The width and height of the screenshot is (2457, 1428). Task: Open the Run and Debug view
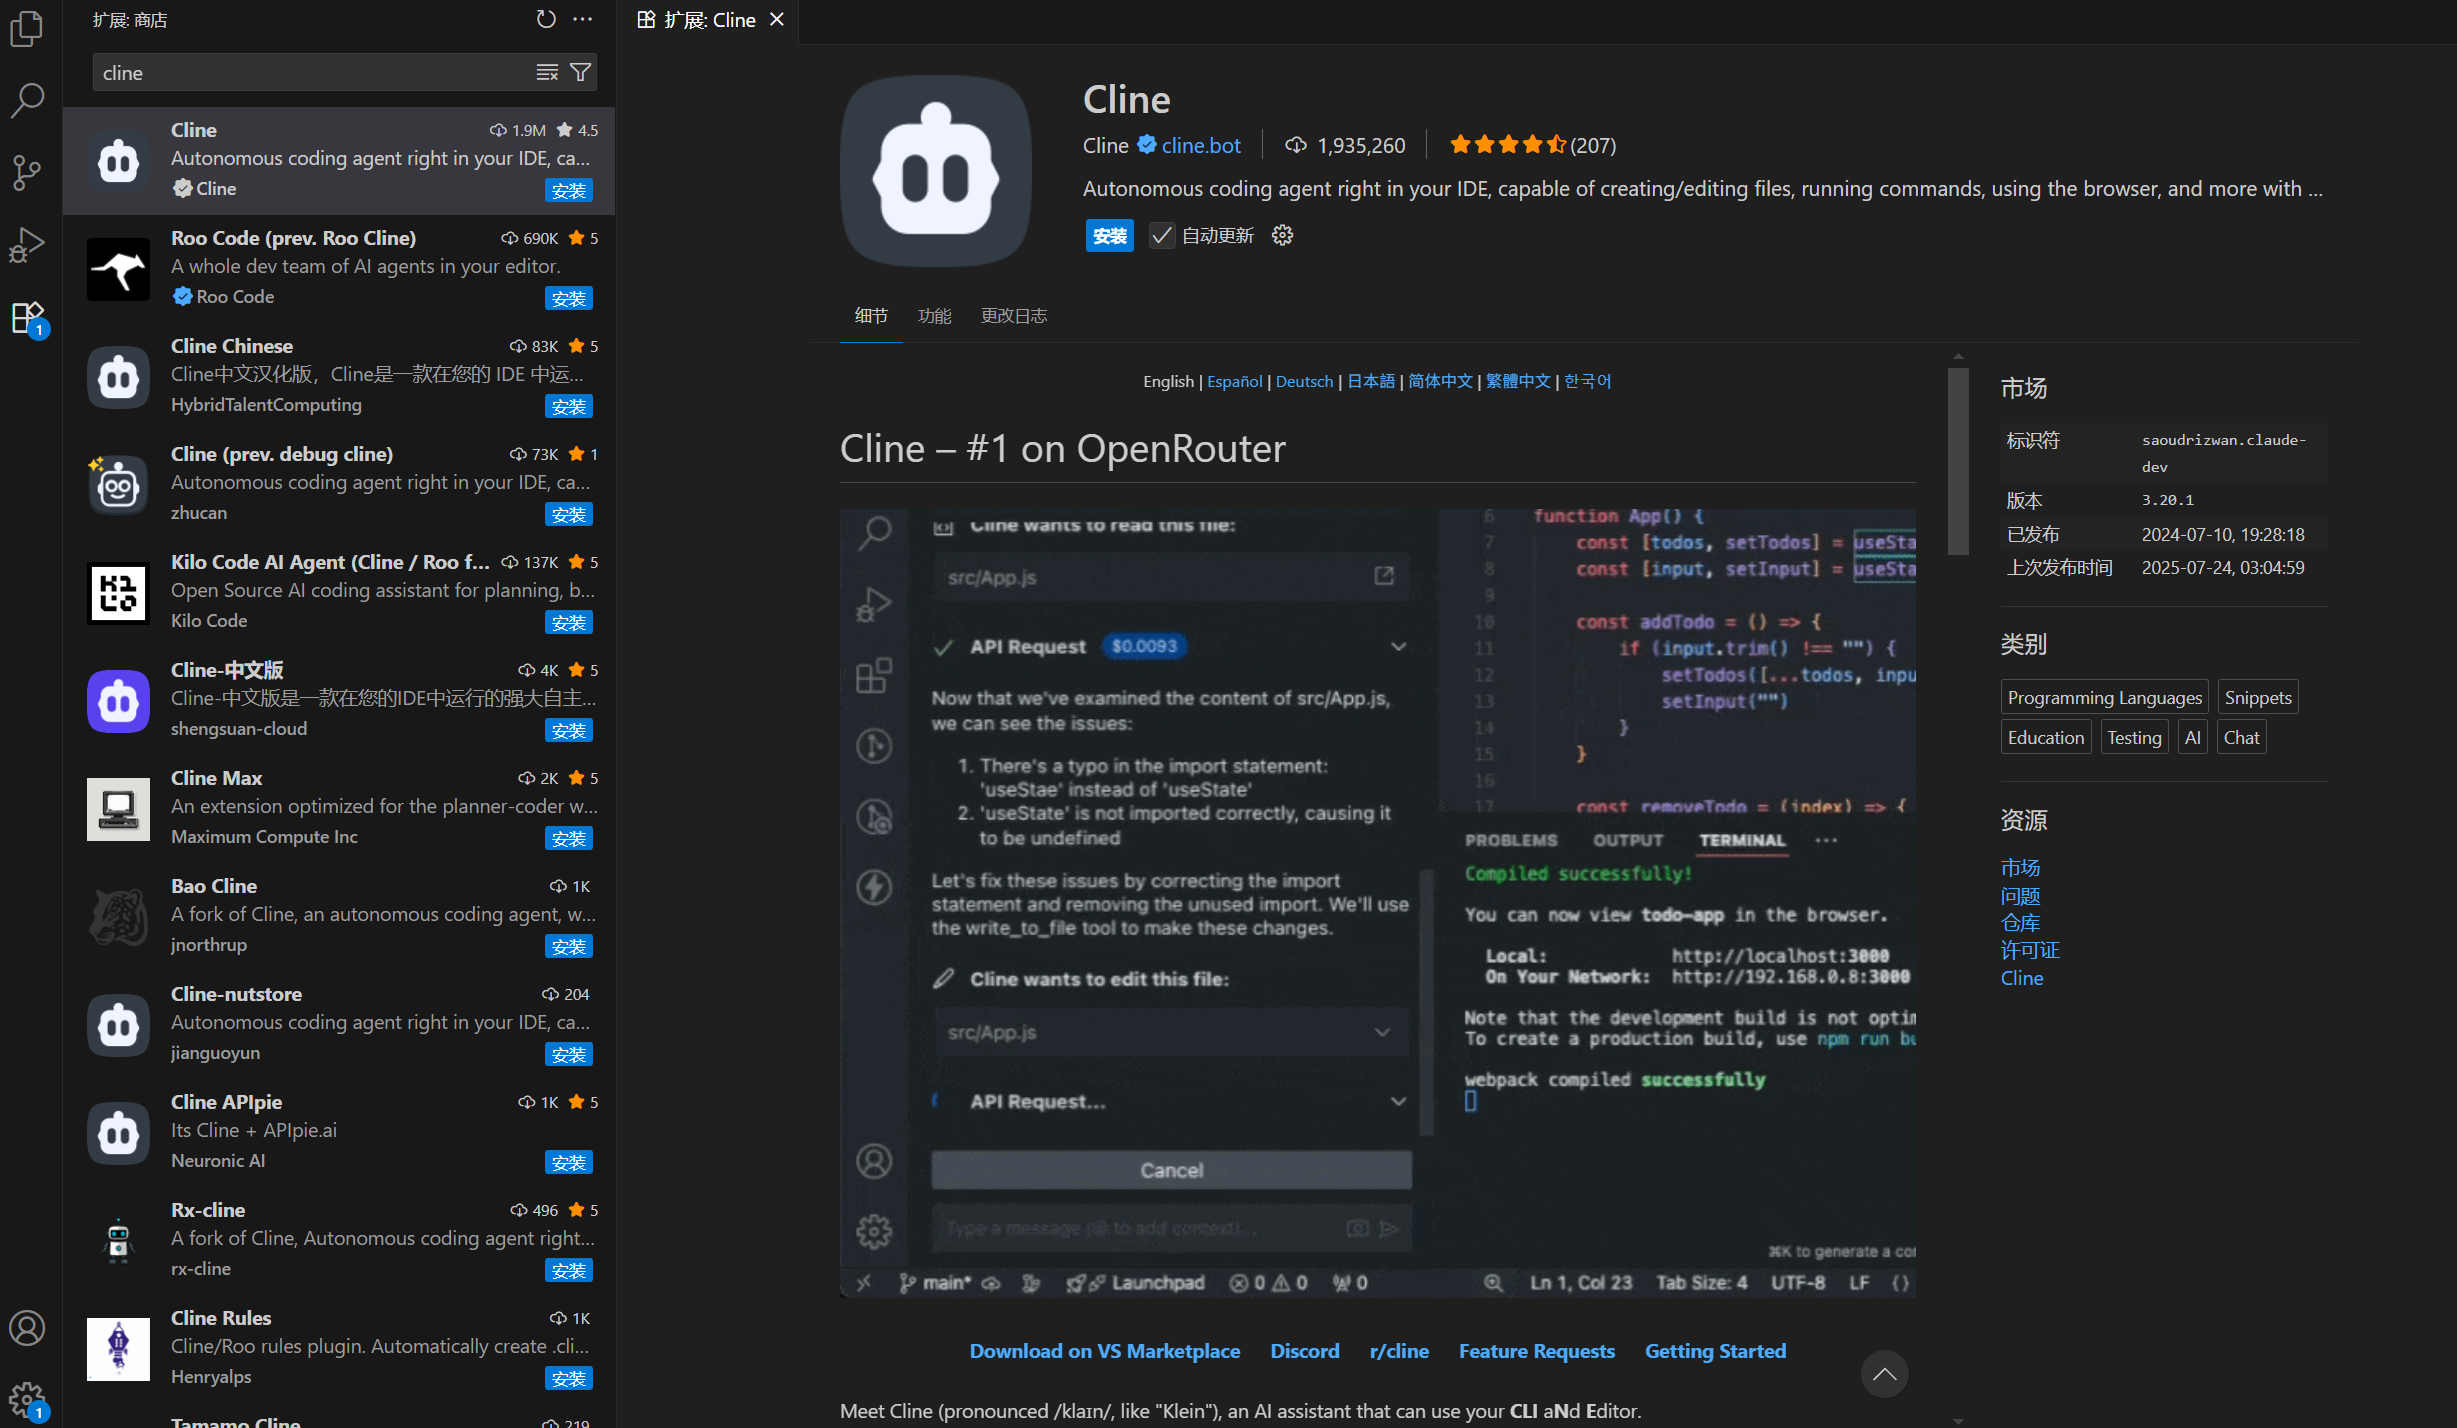point(27,245)
